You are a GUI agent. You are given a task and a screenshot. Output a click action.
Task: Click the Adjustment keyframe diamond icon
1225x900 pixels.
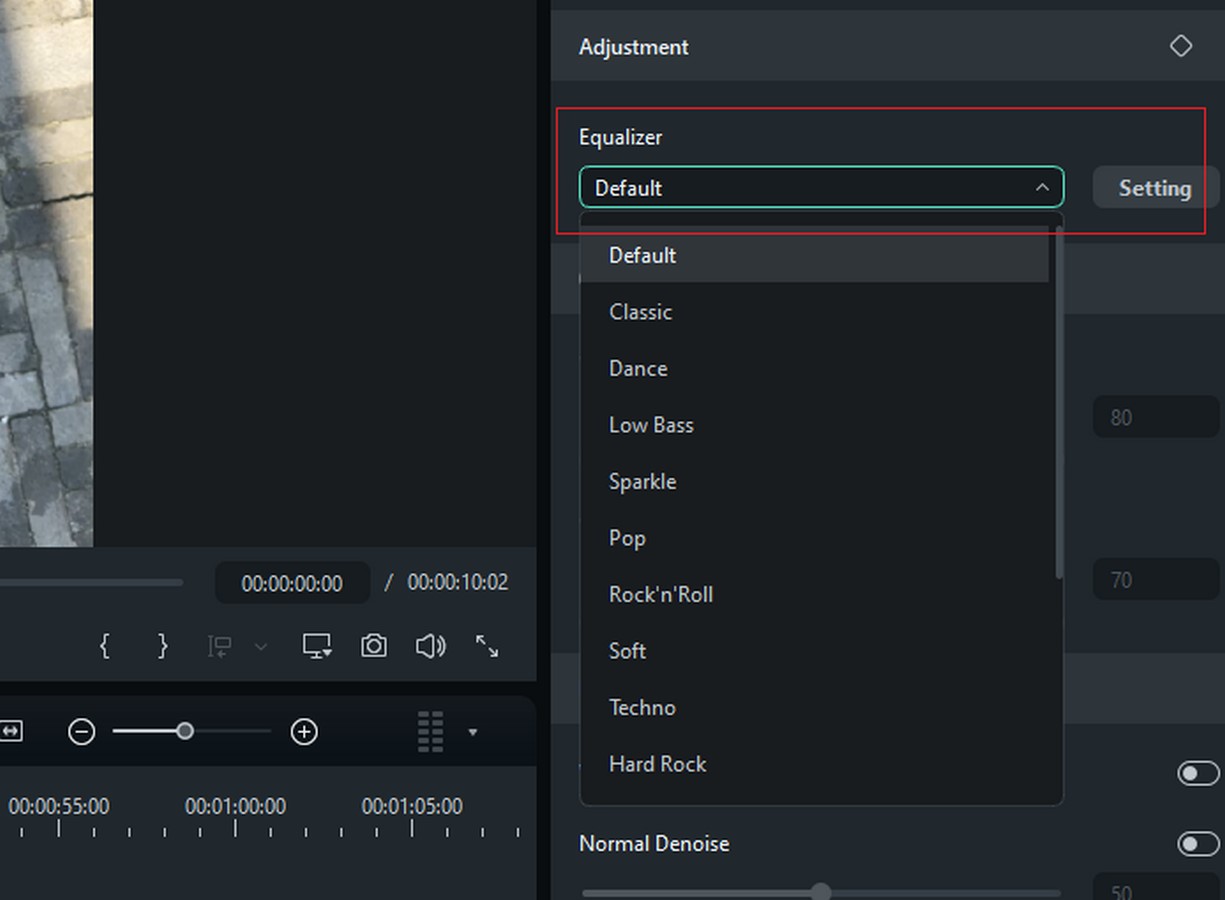click(1181, 46)
